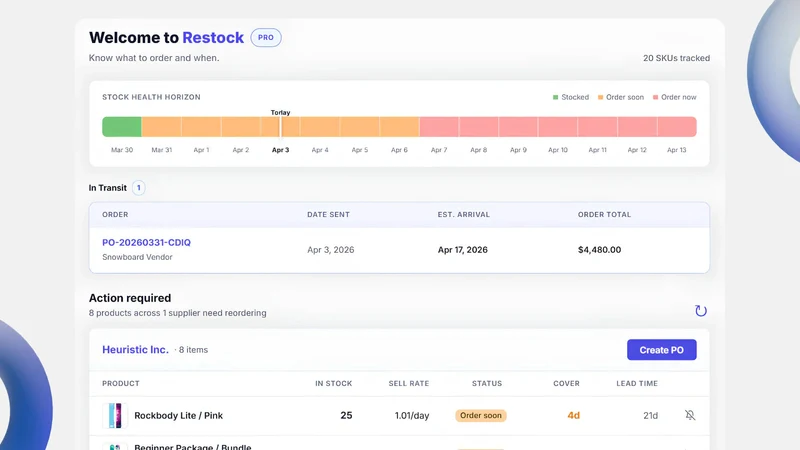The height and width of the screenshot is (450, 800).
Task: Click the 20 SKUs tracked text
Action: (676, 58)
